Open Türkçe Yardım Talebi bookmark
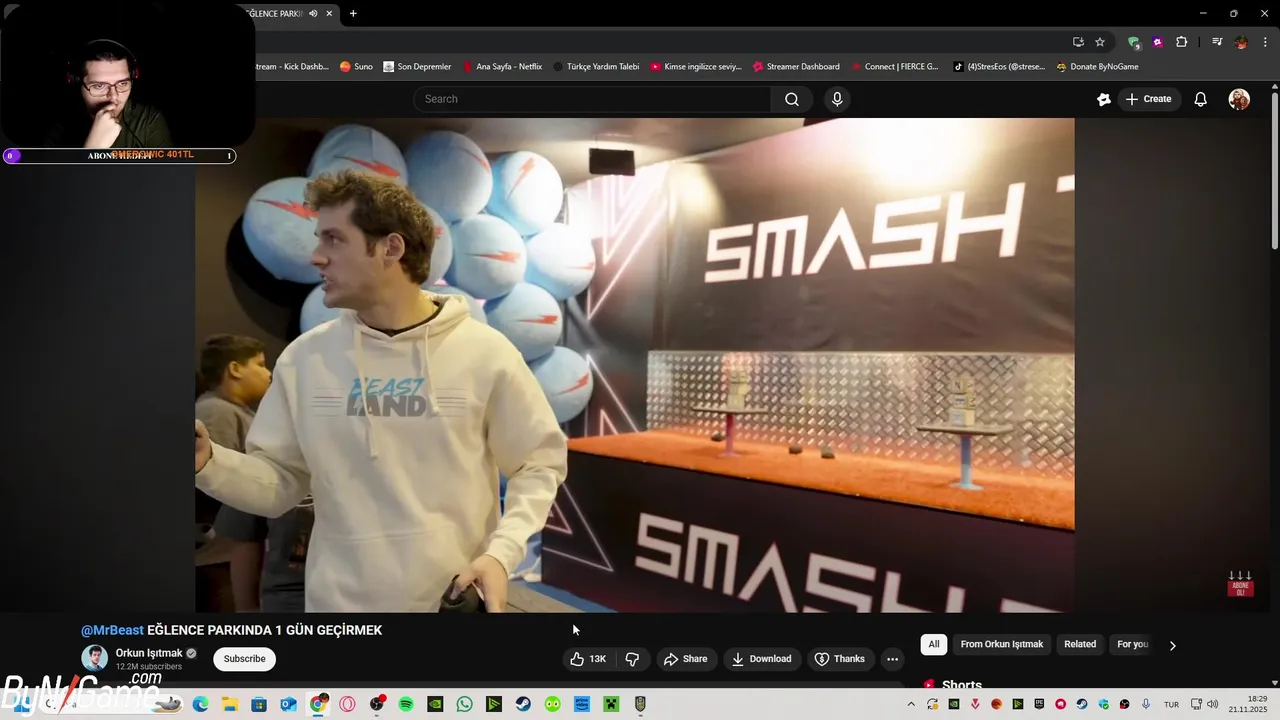This screenshot has width=1280, height=720. tap(596, 67)
